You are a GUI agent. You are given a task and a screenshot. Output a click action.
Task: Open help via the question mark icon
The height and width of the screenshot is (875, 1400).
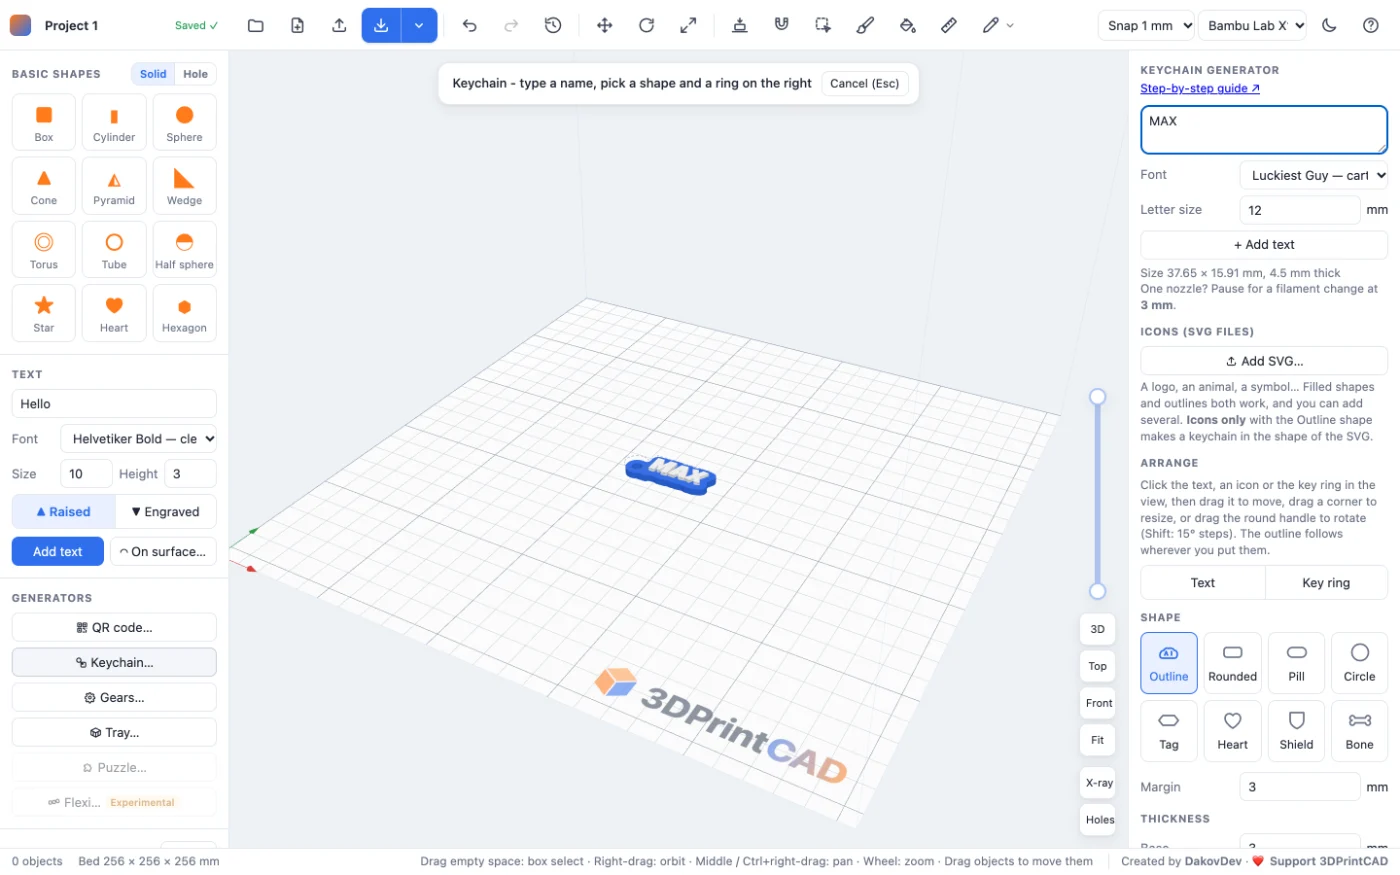[x=1371, y=26]
